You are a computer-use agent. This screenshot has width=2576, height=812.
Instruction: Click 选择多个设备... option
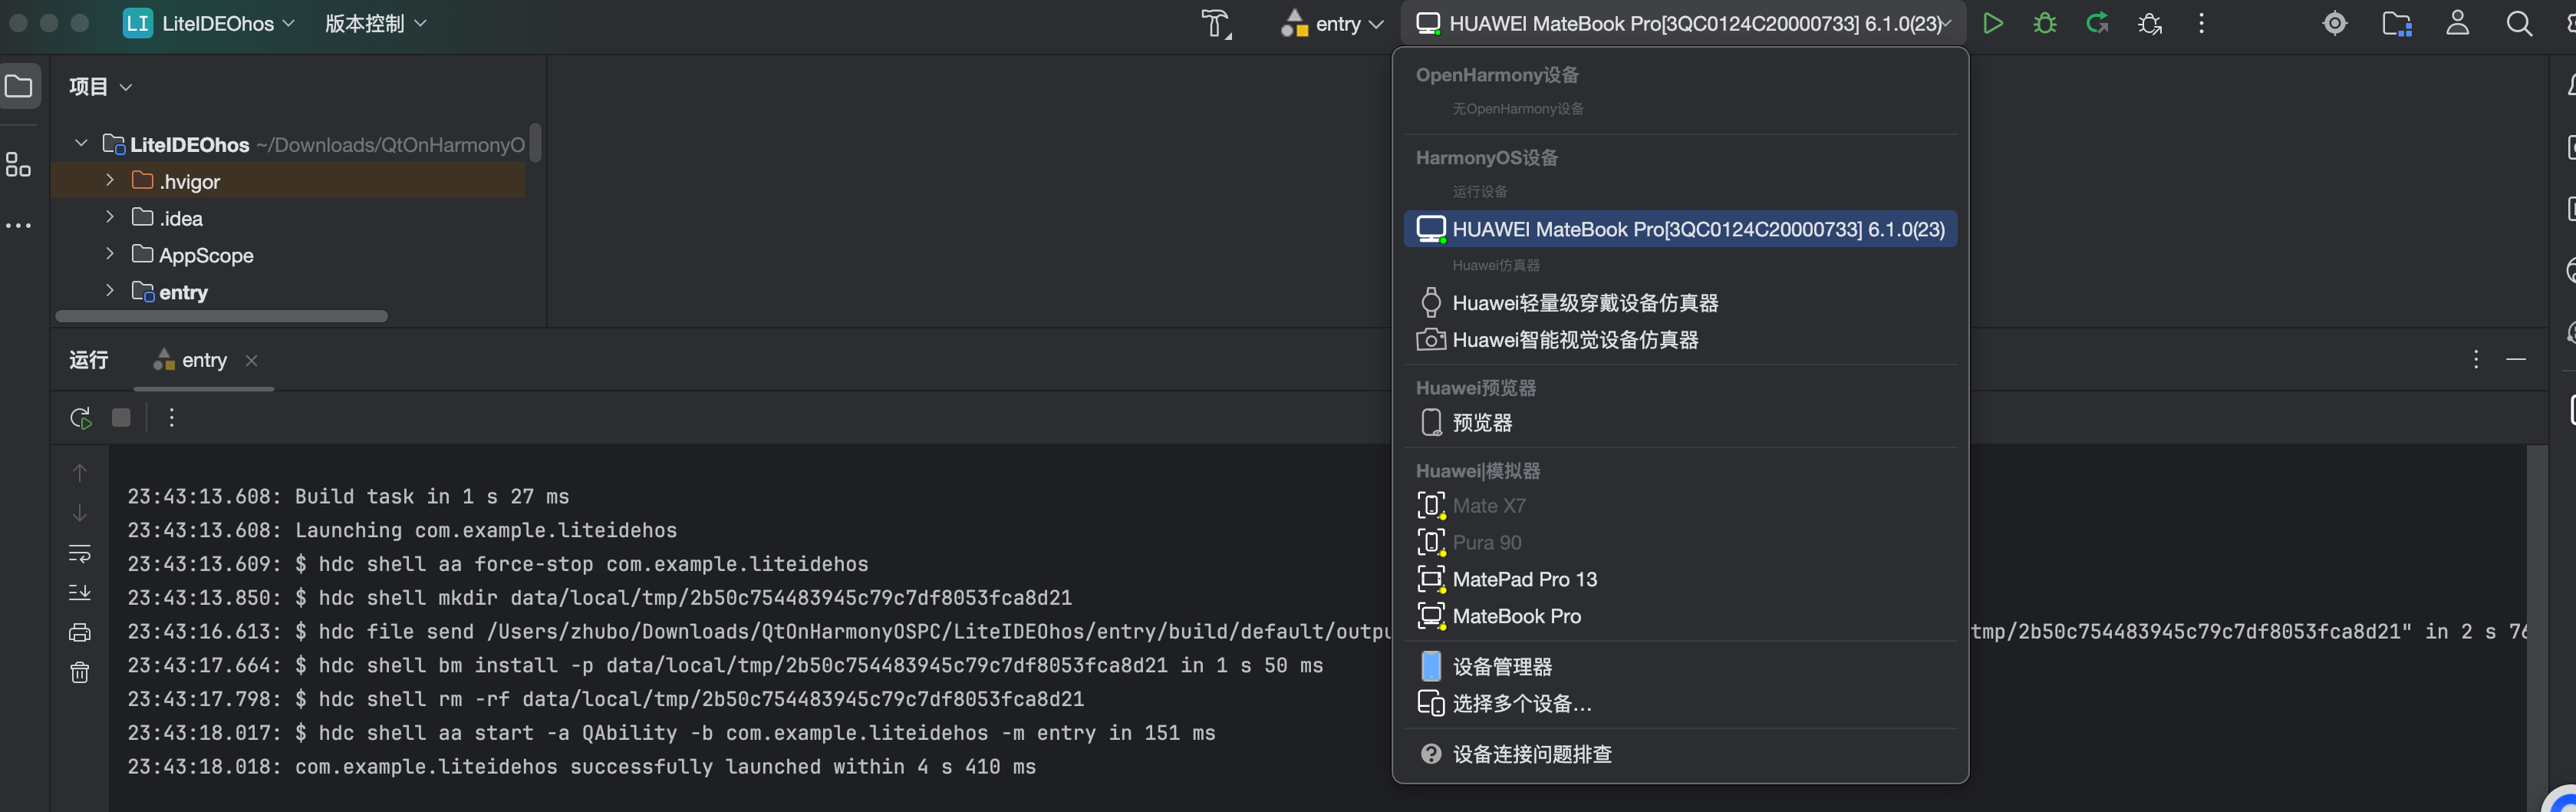point(1680,704)
